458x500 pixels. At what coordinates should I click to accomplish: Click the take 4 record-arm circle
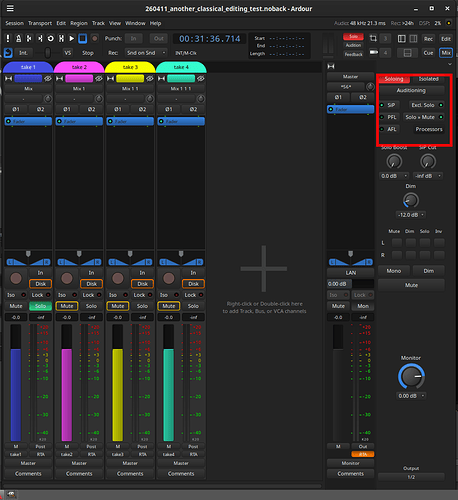click(x=169, y=278)
